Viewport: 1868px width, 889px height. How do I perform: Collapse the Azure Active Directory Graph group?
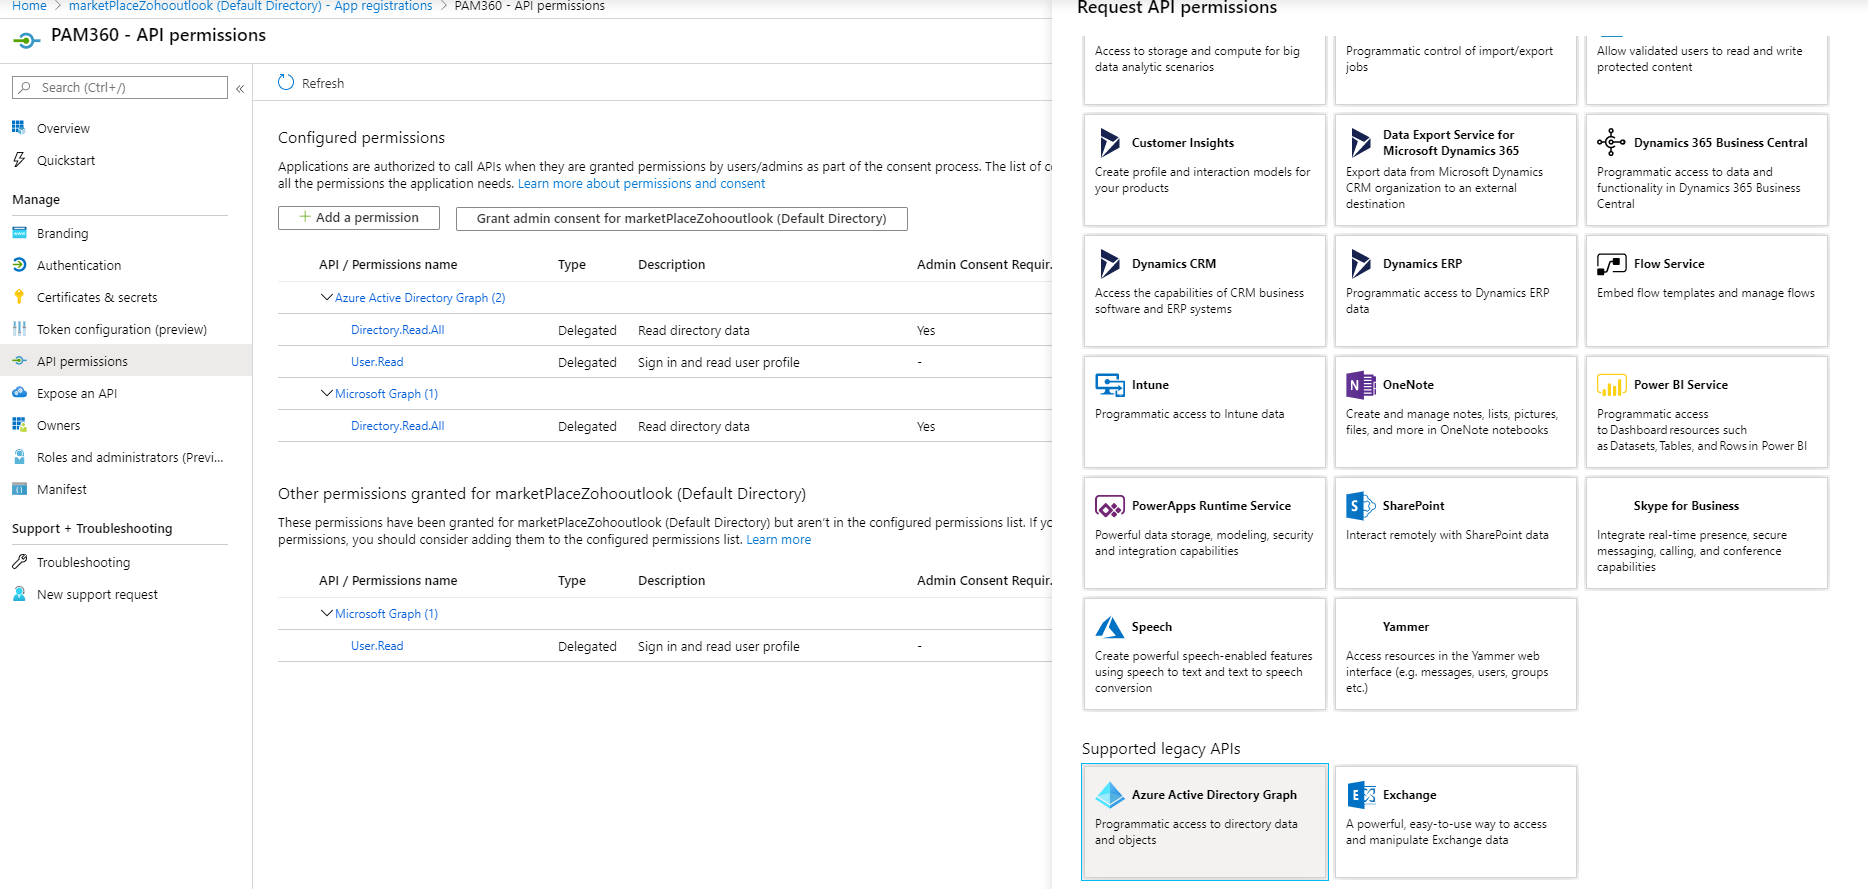click(x=326, y=297)
